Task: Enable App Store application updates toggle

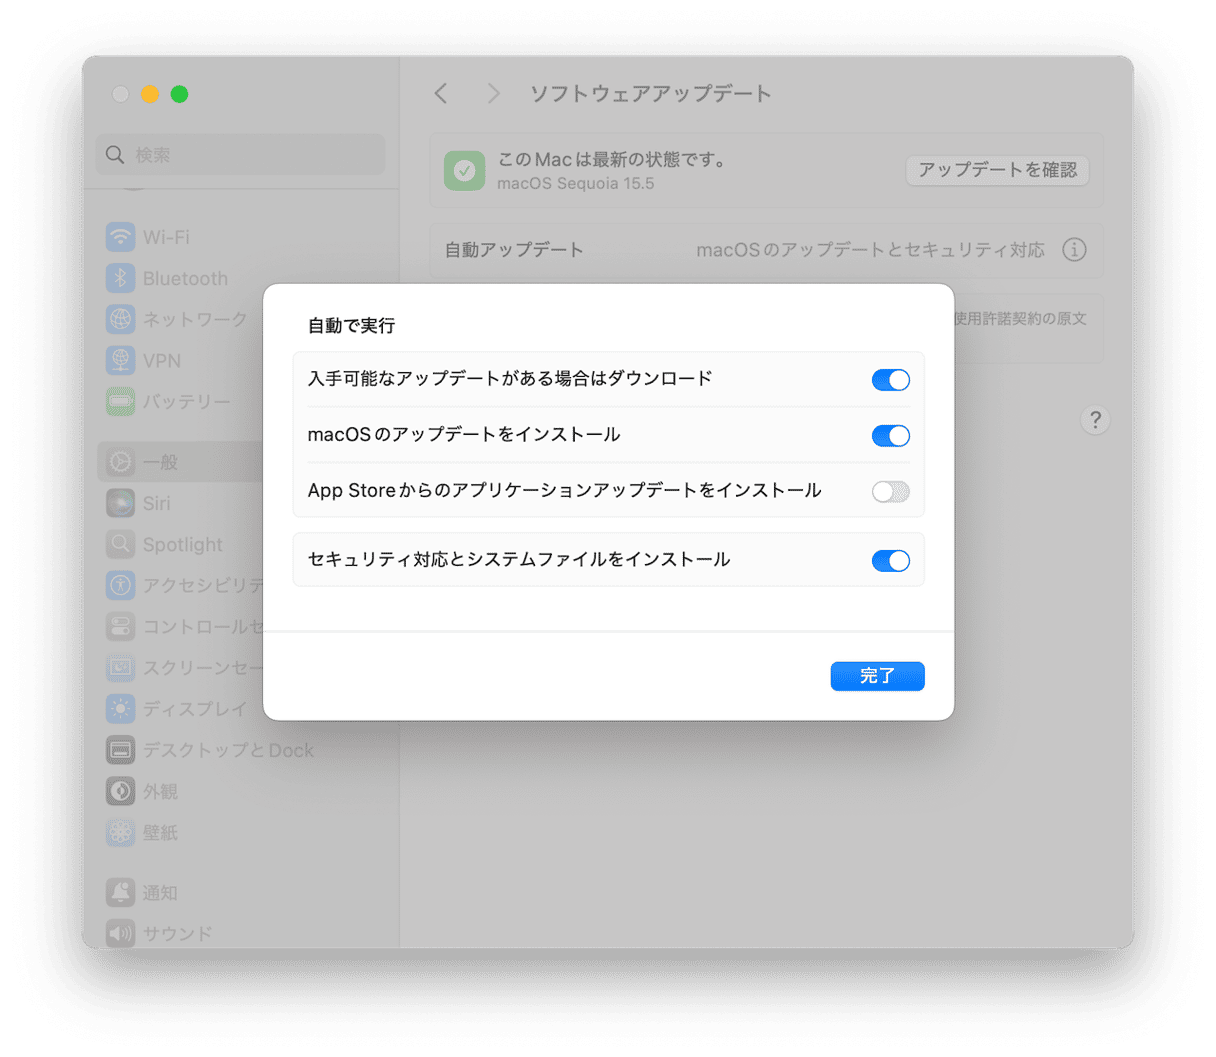Action: [x=890, y=491]
